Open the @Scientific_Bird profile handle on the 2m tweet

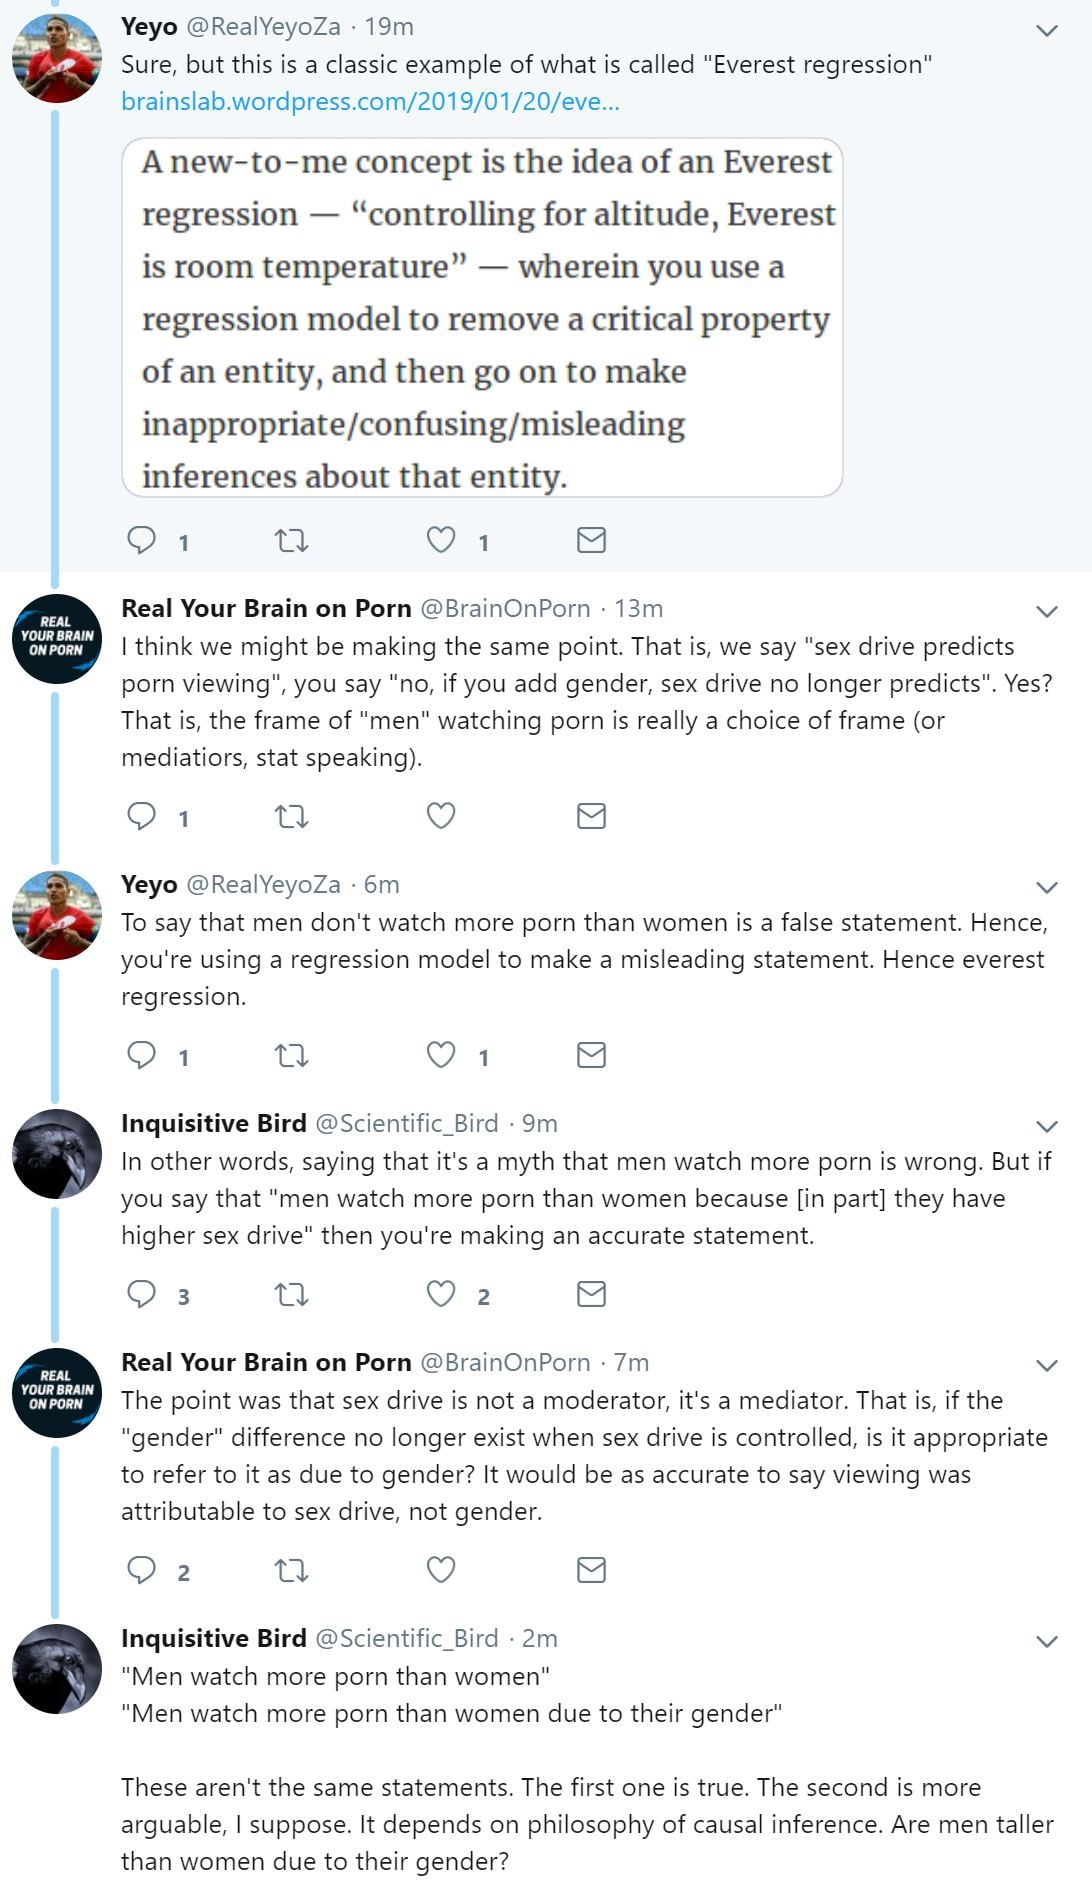point(406,1638)
